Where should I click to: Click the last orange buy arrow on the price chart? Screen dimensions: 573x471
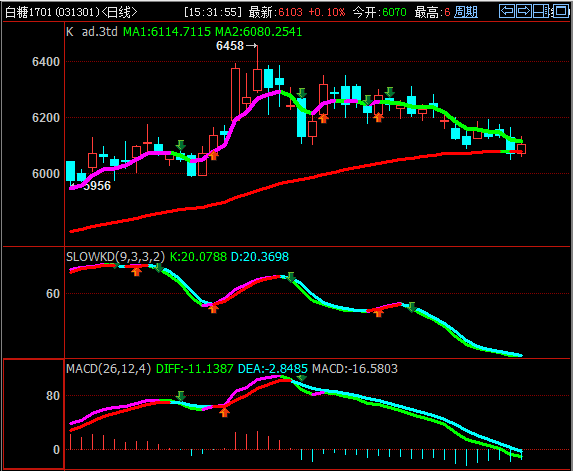[379, 117]
